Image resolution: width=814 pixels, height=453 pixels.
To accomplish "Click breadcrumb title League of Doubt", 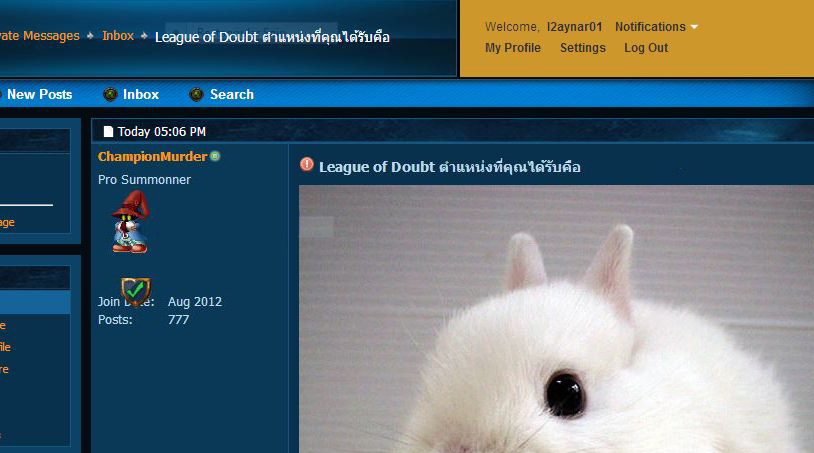I will [272, 37].
